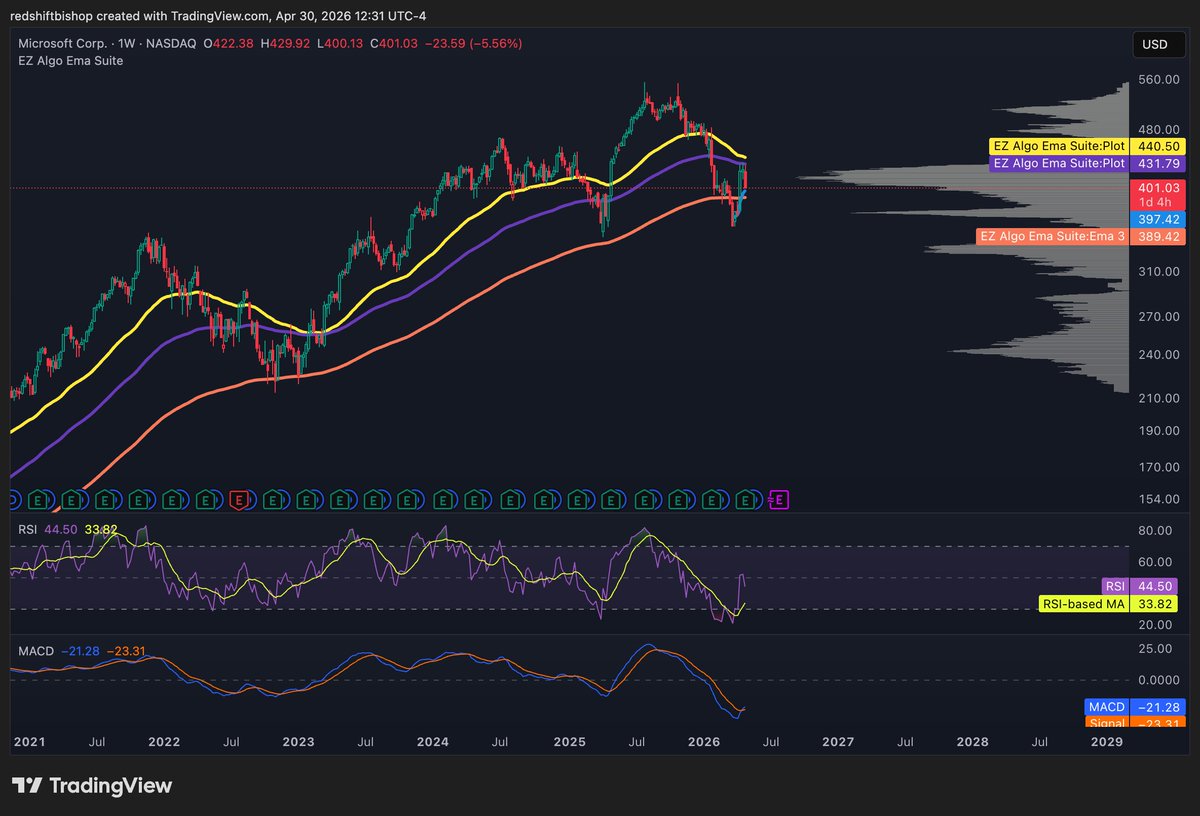1200x816 pixels.
Task: Click the 2026 time axis label
Action: [704, 742]
